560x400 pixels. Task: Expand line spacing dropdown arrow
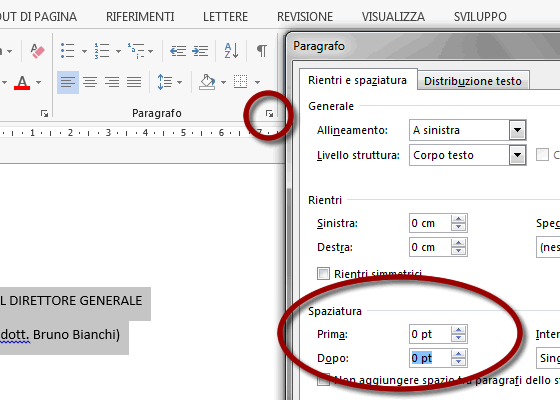pyautogui.click(x=180, y=82)
